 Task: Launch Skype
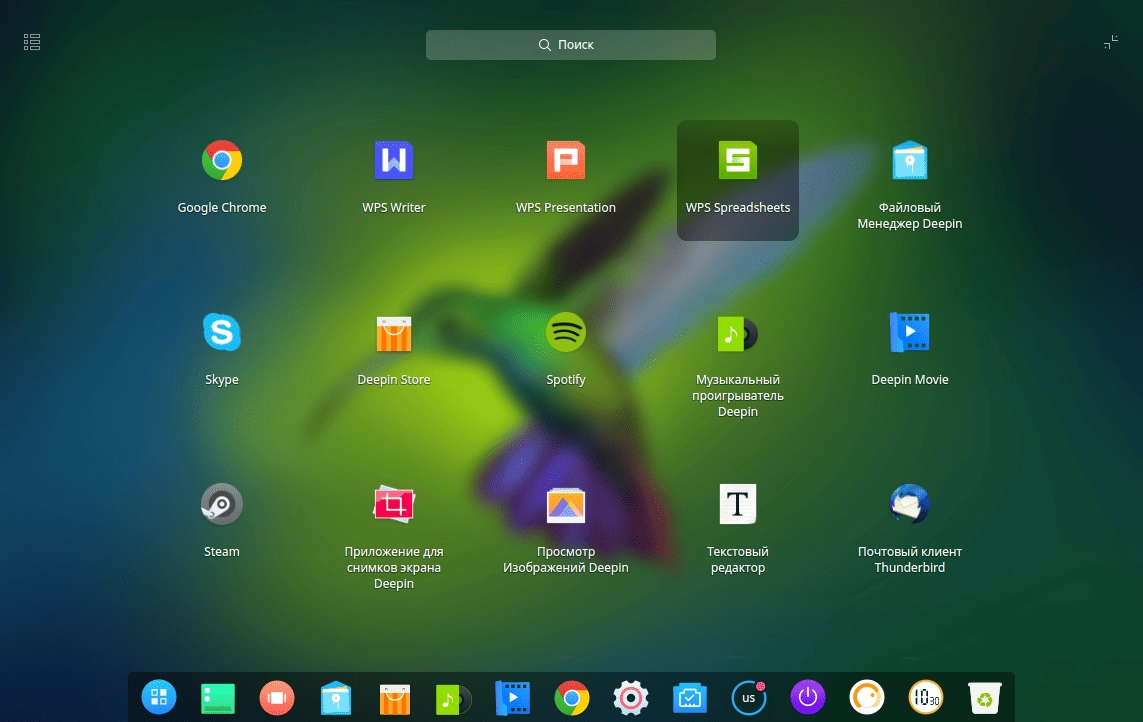[x=222, y=333]
